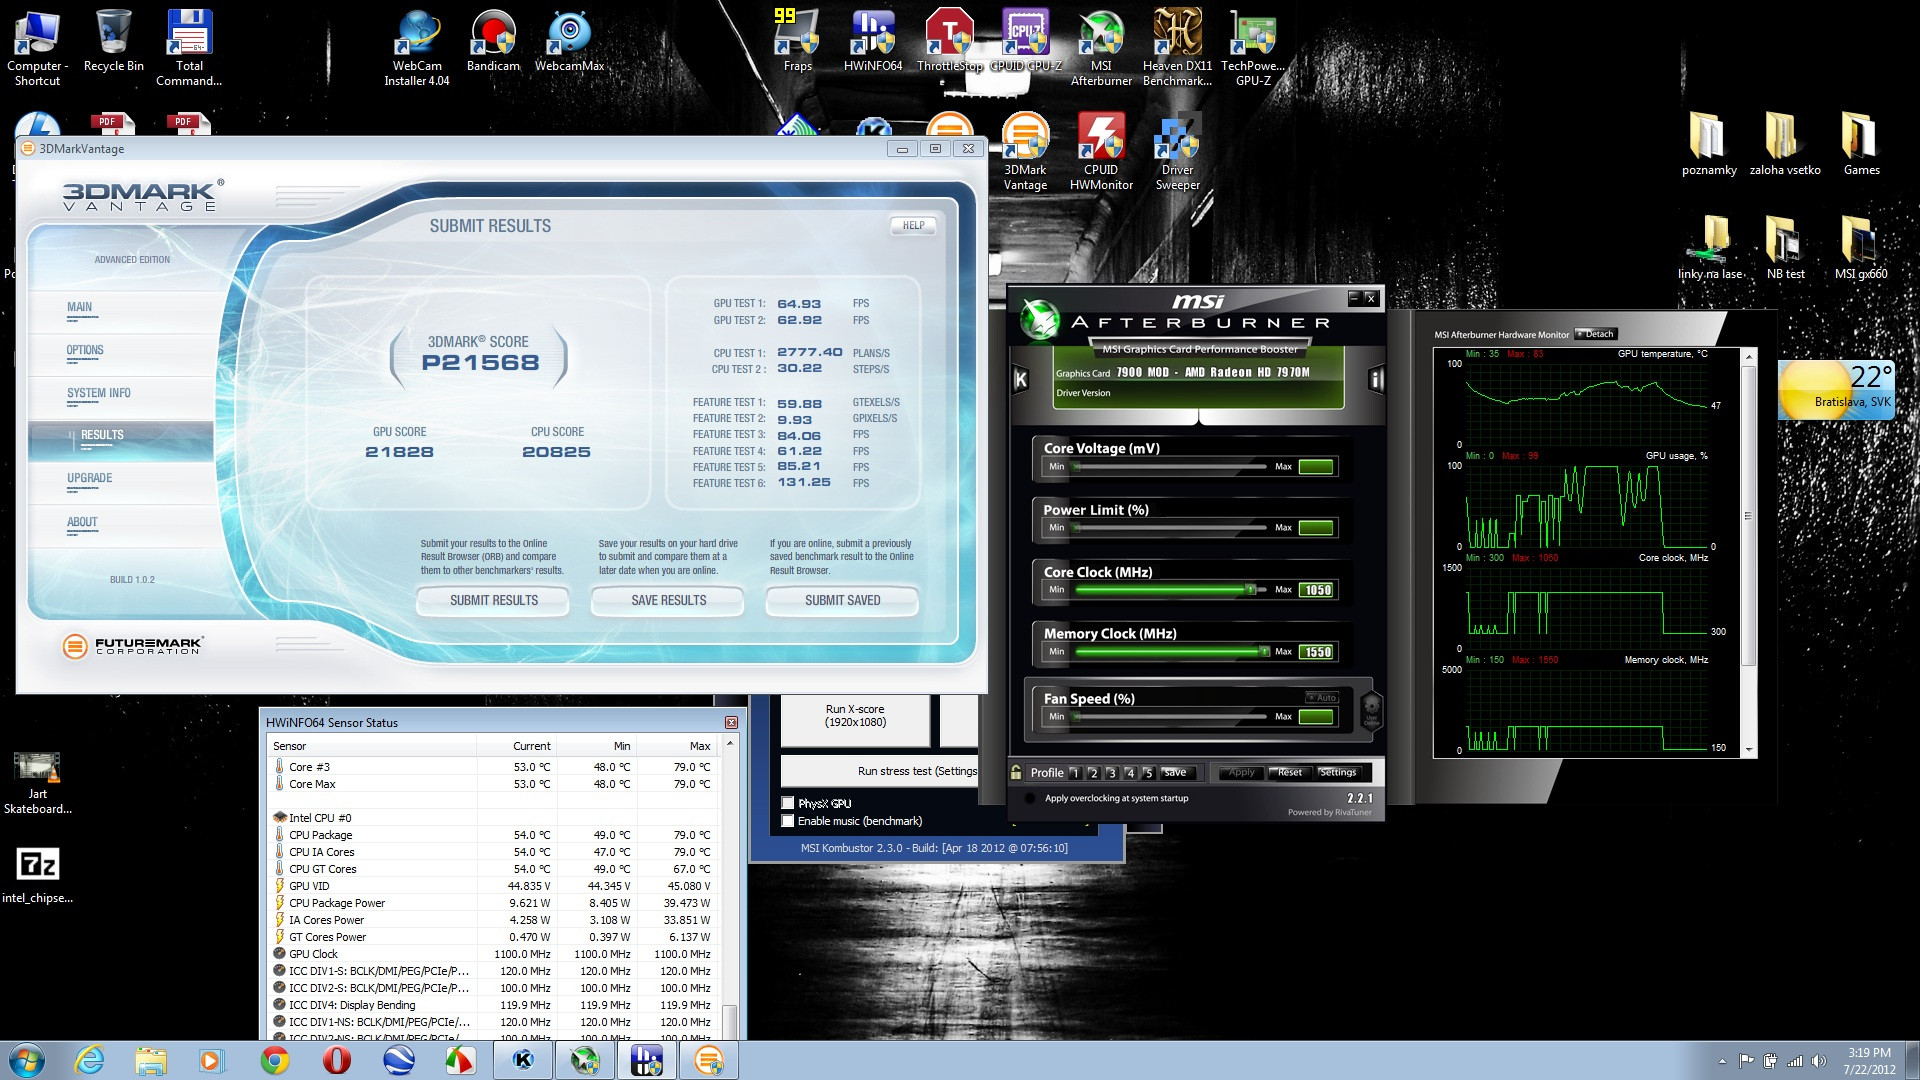This screenshot has height=1080, width=1920.
Task: Click the profile lock icon in Afterburner
Action: (x=1016, y=772)
